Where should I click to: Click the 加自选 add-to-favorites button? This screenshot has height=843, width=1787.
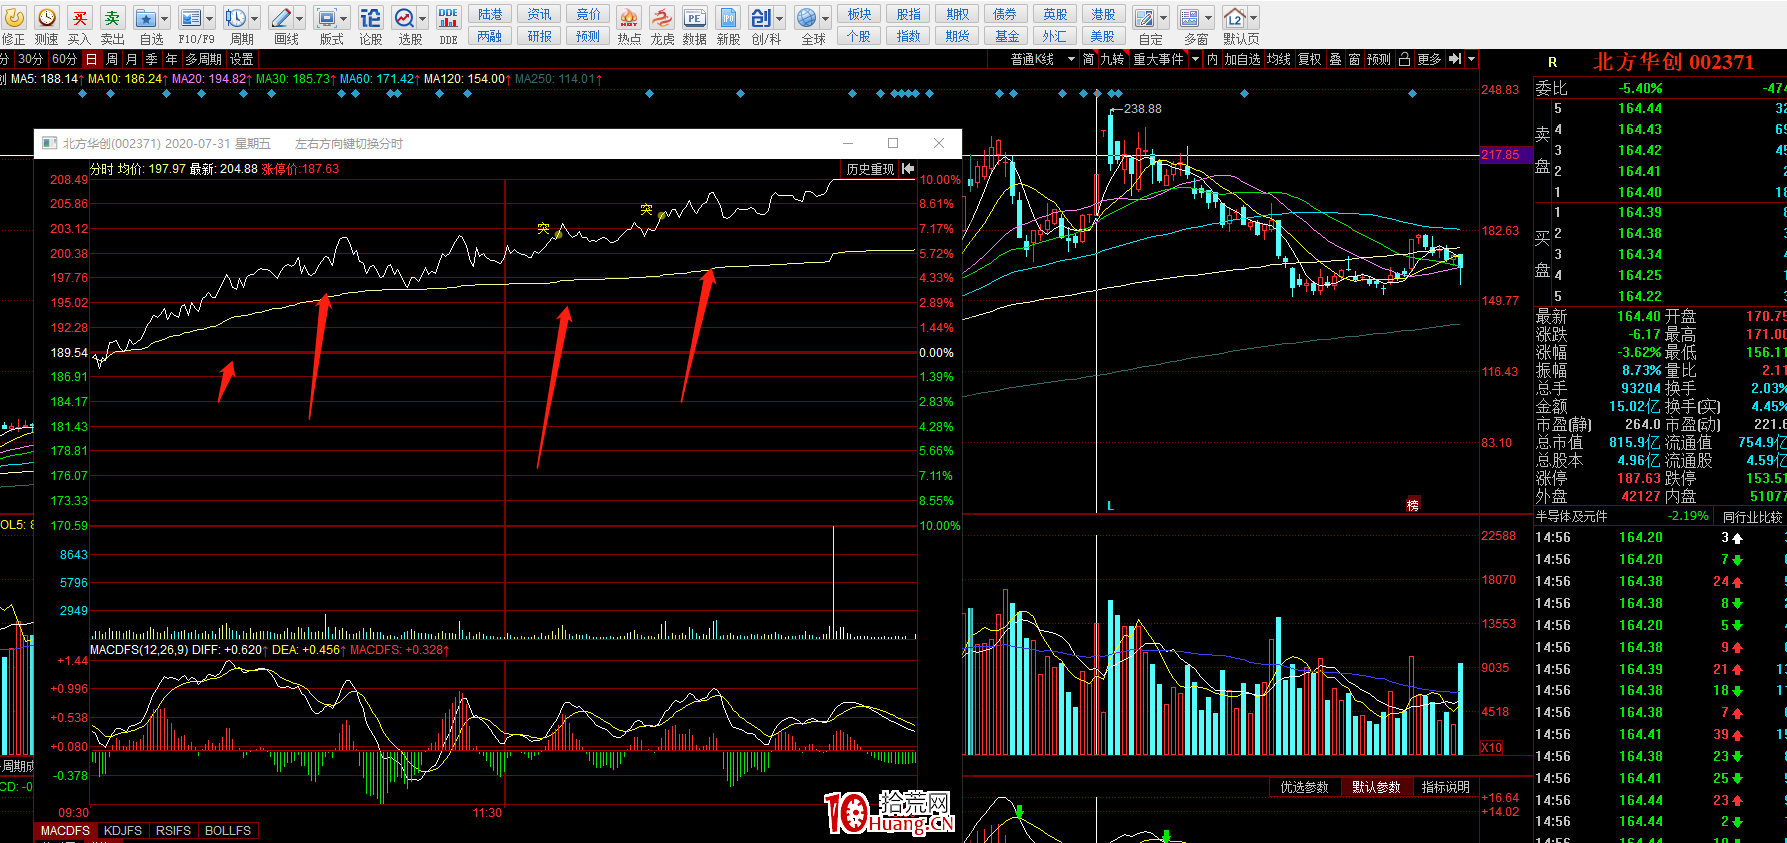(1242, 59)
